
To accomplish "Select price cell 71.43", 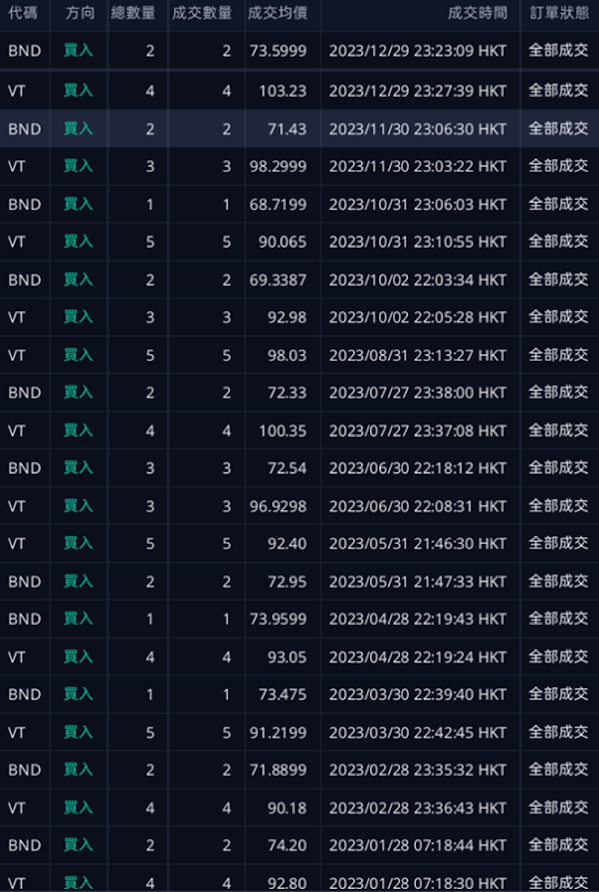I will pos(287,129).
